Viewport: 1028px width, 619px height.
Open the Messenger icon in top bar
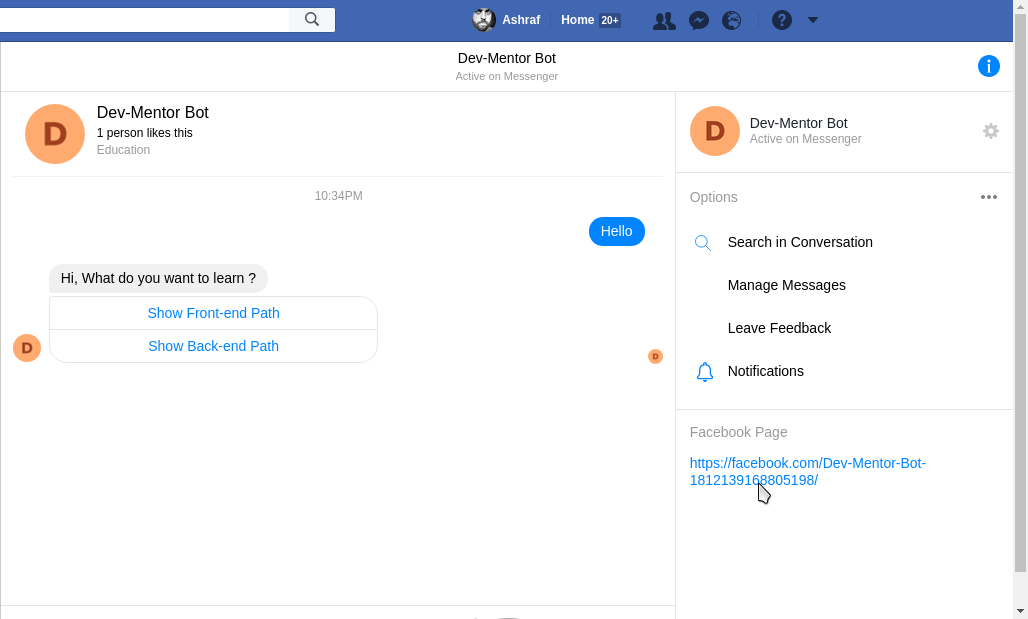point(699,20)
